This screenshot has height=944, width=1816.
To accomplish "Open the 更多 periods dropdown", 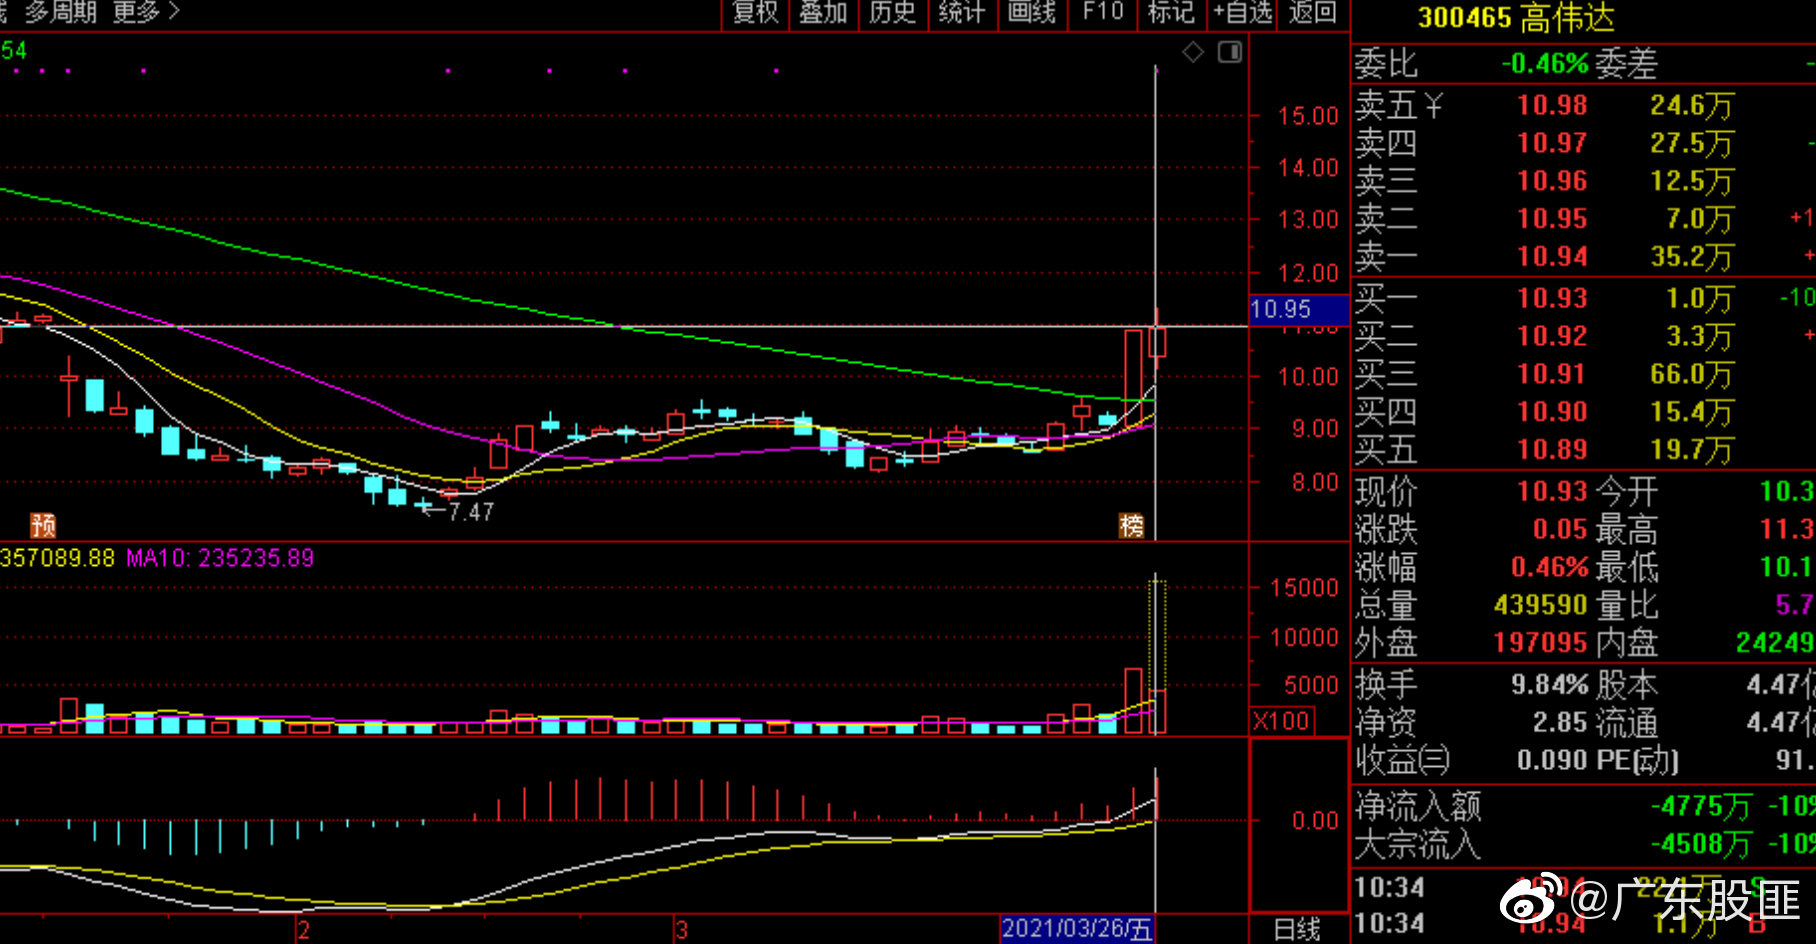I will tap(146, 12).
